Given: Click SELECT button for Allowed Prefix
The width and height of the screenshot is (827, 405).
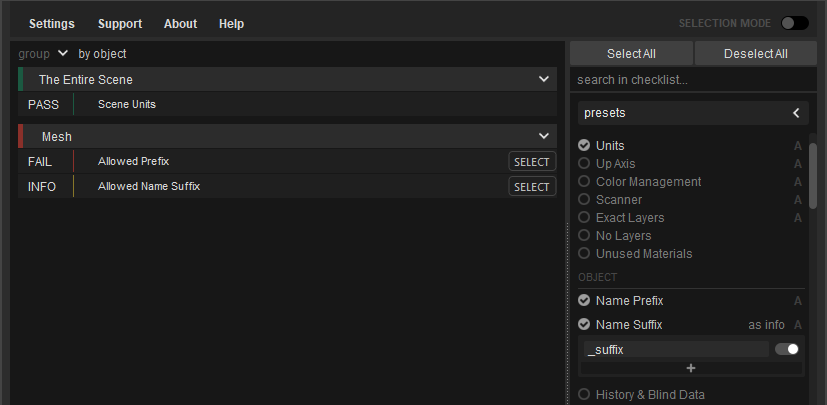Looking at the screenshot, I should click(x=532, y=162).
